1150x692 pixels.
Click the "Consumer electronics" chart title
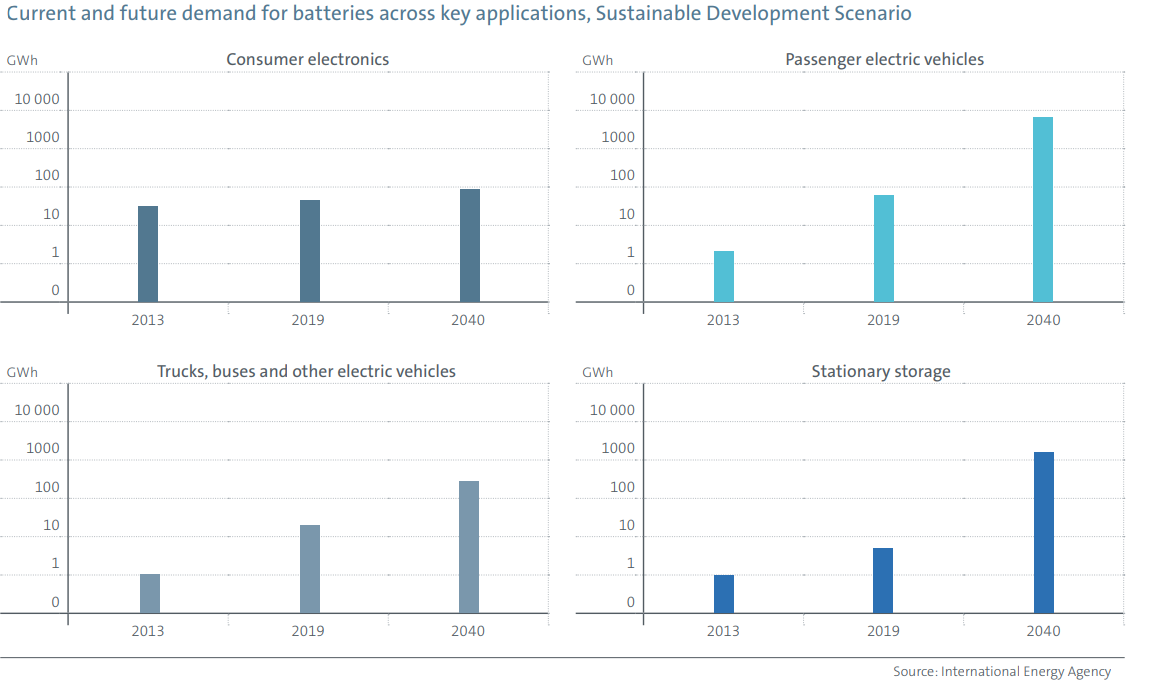(307, 59)
